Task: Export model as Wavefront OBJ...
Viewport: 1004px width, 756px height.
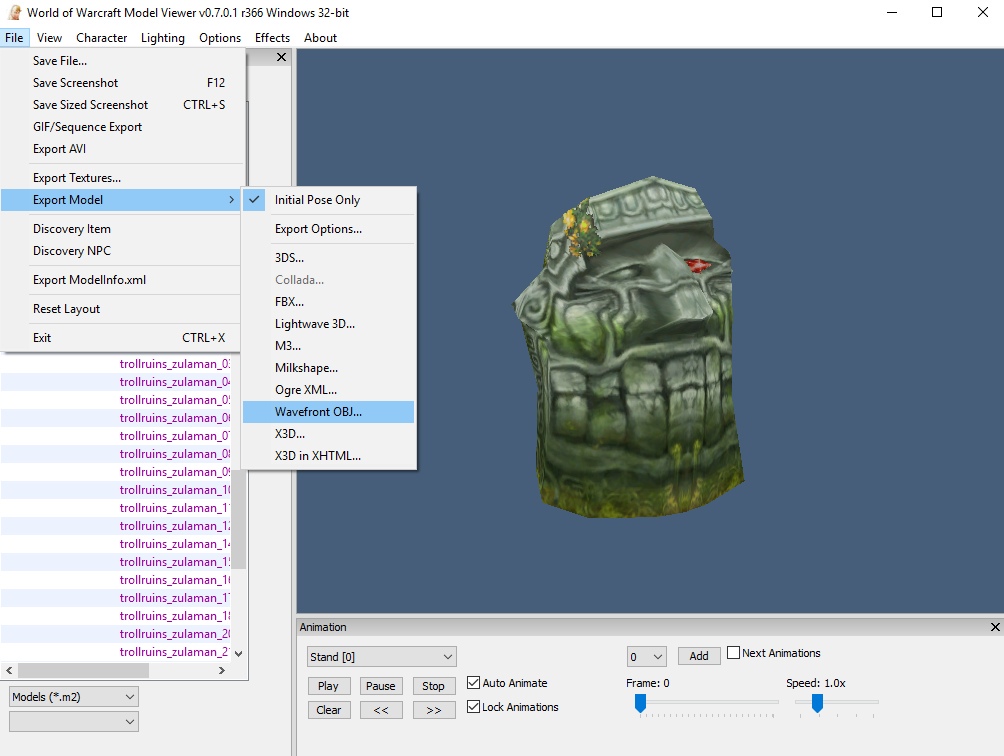Action: (329, 412)
